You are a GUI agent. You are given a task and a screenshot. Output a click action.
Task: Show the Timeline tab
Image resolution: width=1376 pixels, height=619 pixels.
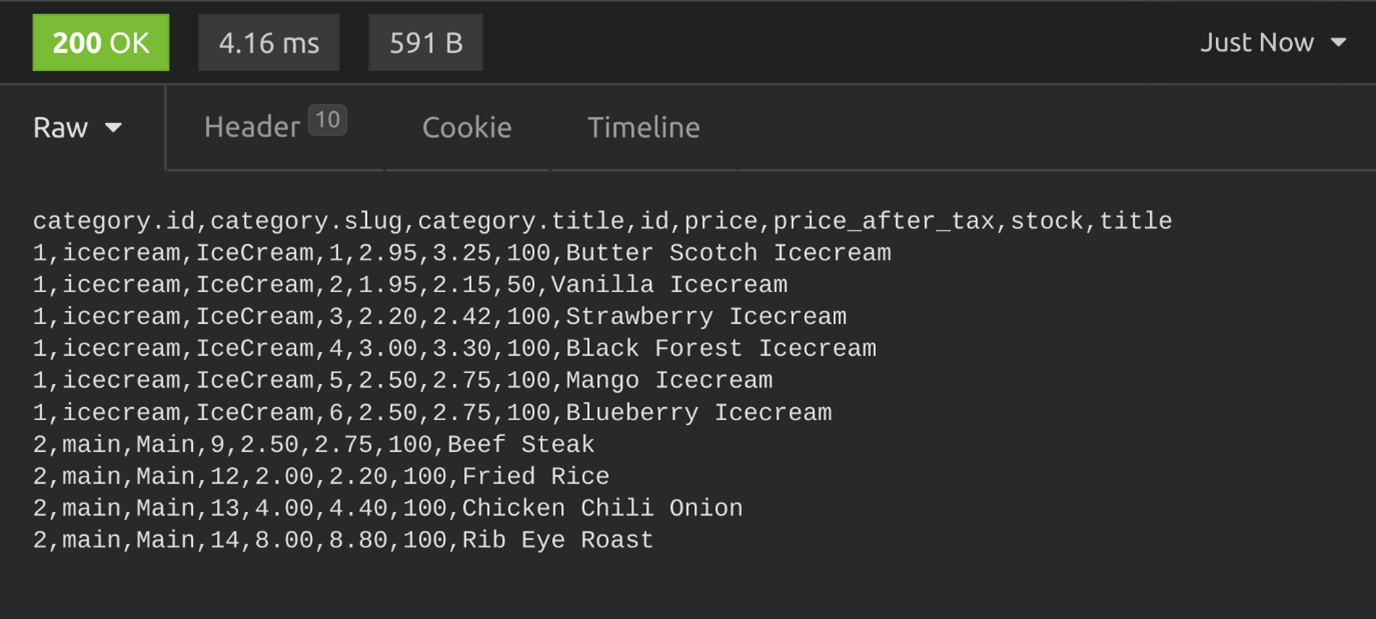643,128
